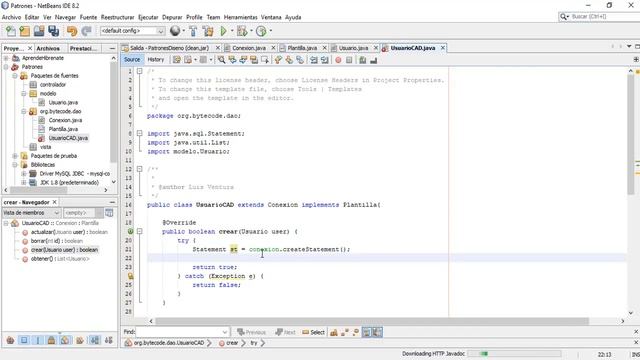This screenshot has height=360, width=640.
Task: Click the red Start Macro Recording icon
Action: (x=338, y=60)
